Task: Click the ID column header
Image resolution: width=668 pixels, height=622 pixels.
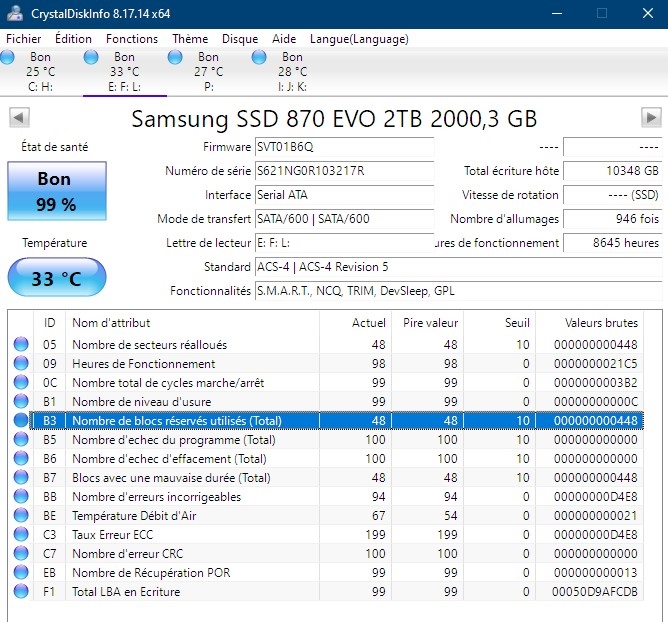Action: click(49, 323)
